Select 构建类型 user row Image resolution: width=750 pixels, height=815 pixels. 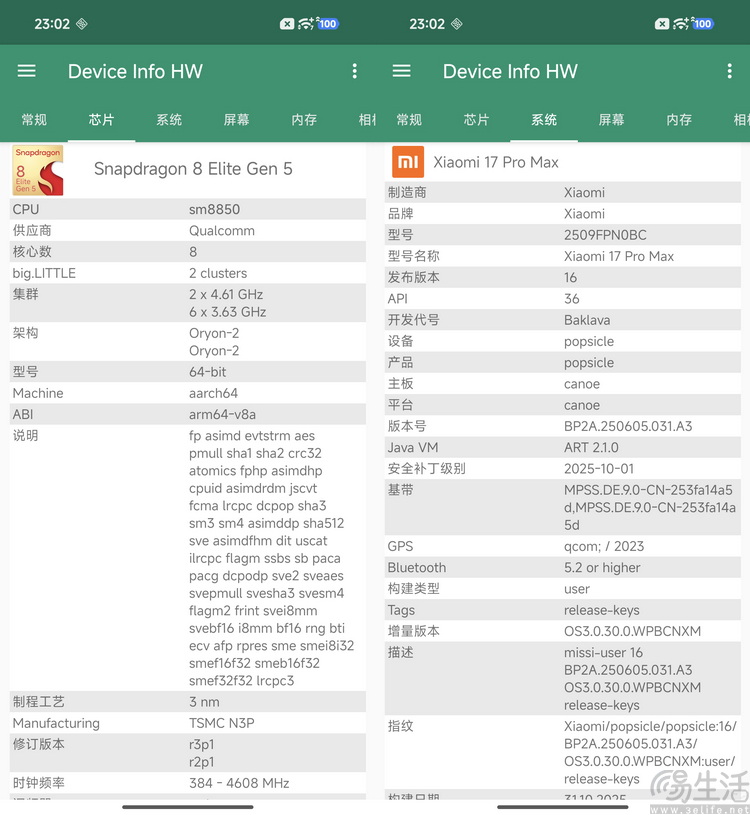[x=563, y=589]
